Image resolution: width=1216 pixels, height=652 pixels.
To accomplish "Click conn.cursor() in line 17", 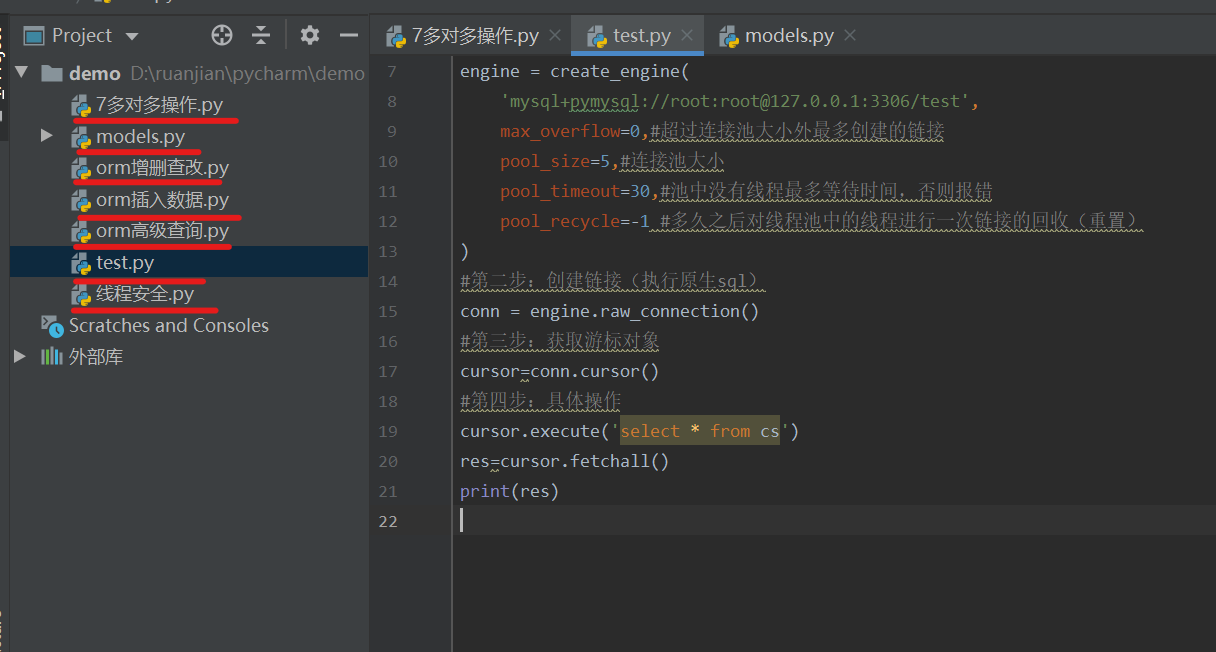I will pos(595,371).
